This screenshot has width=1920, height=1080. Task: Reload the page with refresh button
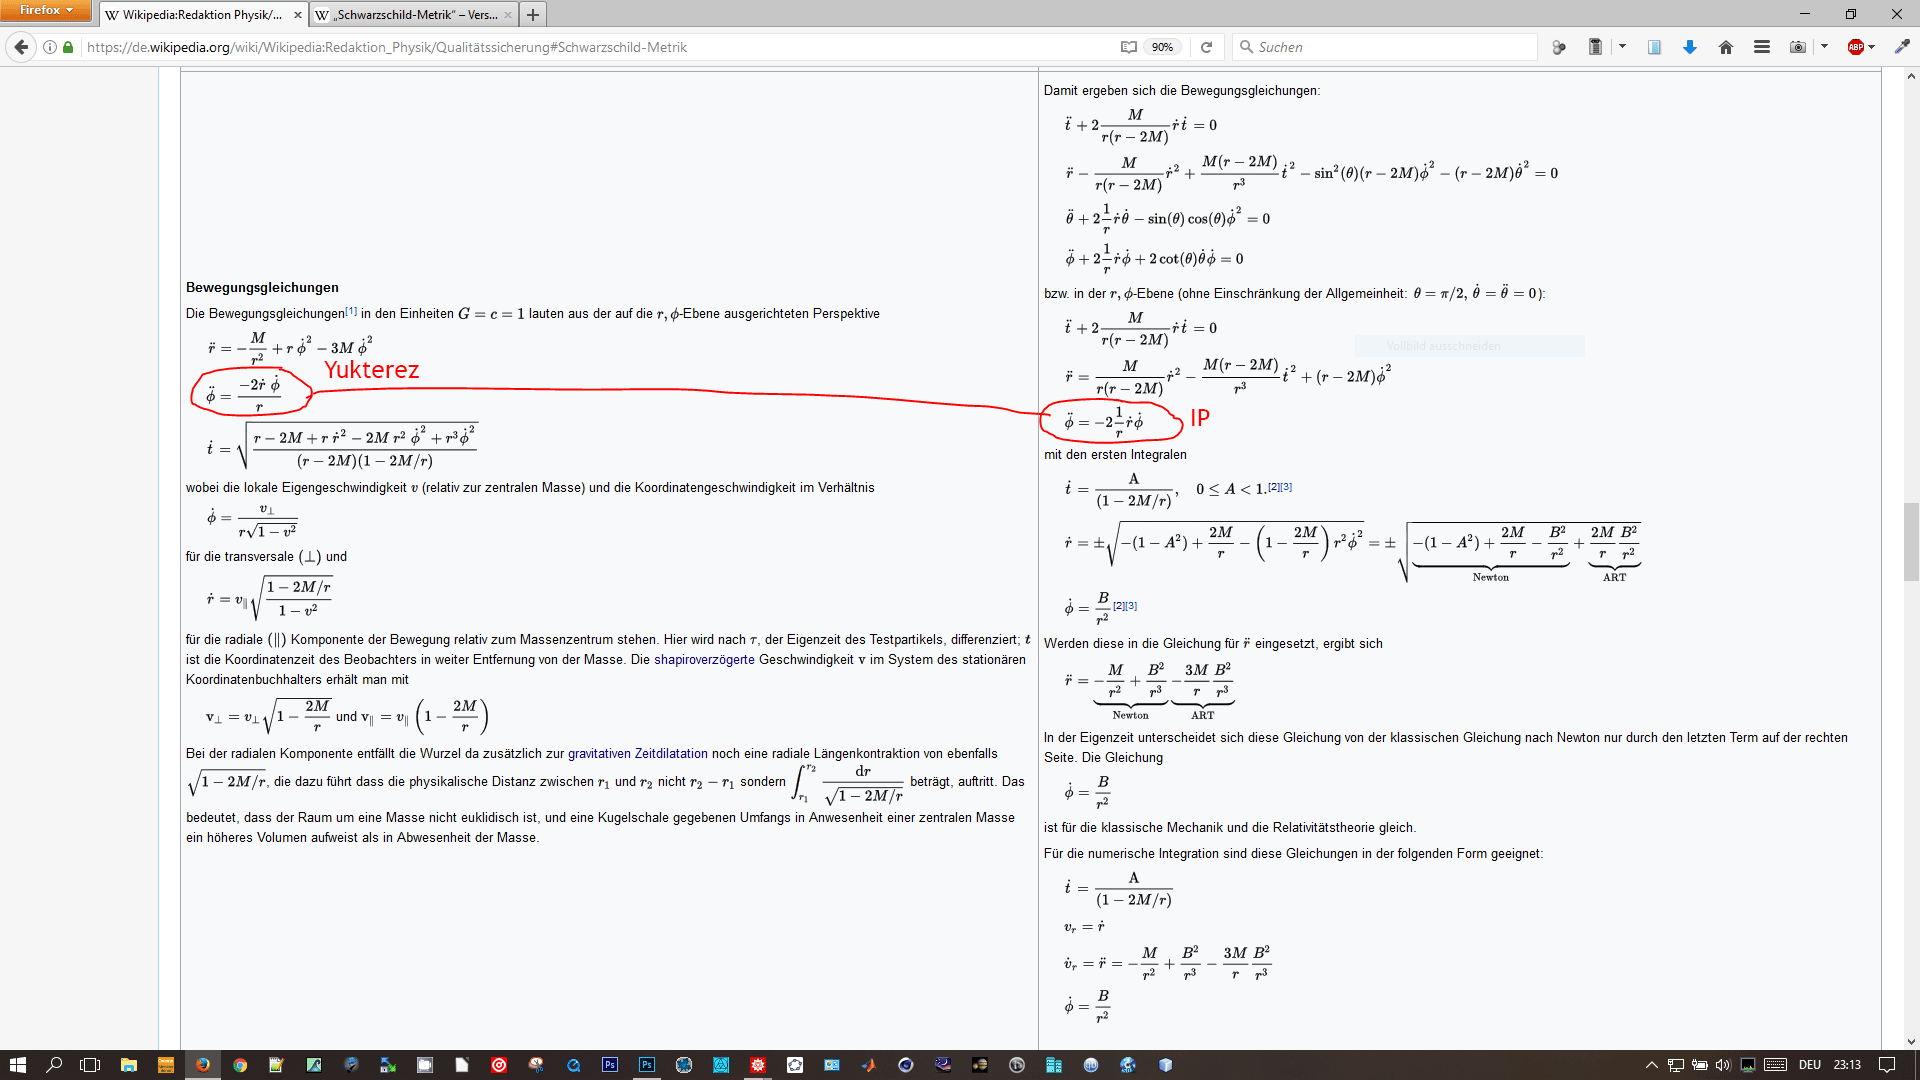[1206, 47]
